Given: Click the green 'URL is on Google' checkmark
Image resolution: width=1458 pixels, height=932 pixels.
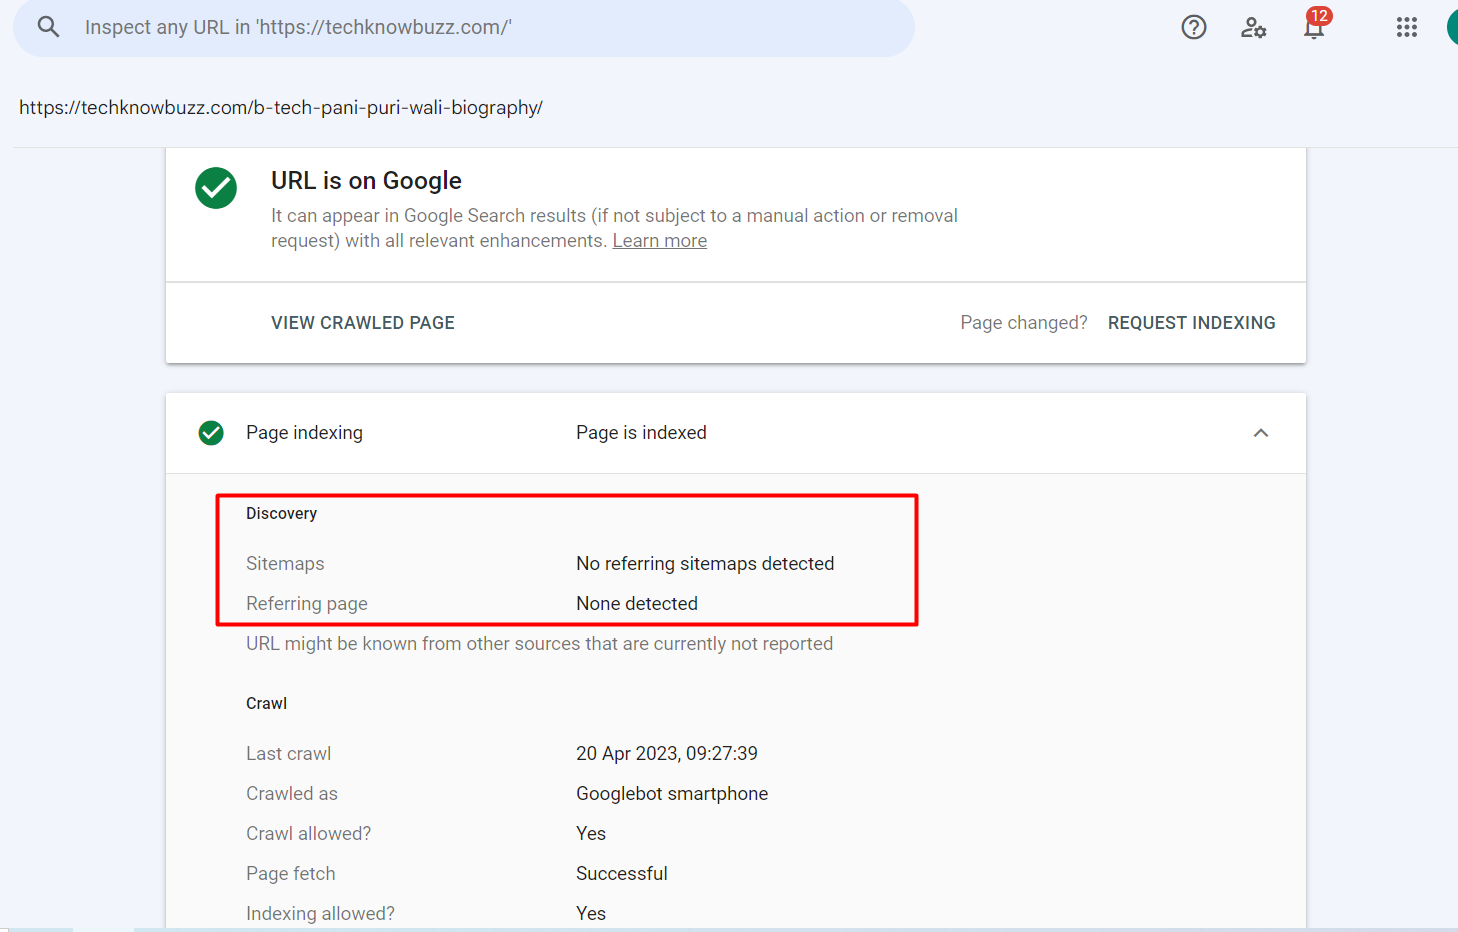Looking at the screenshot, I should point(215,188).
